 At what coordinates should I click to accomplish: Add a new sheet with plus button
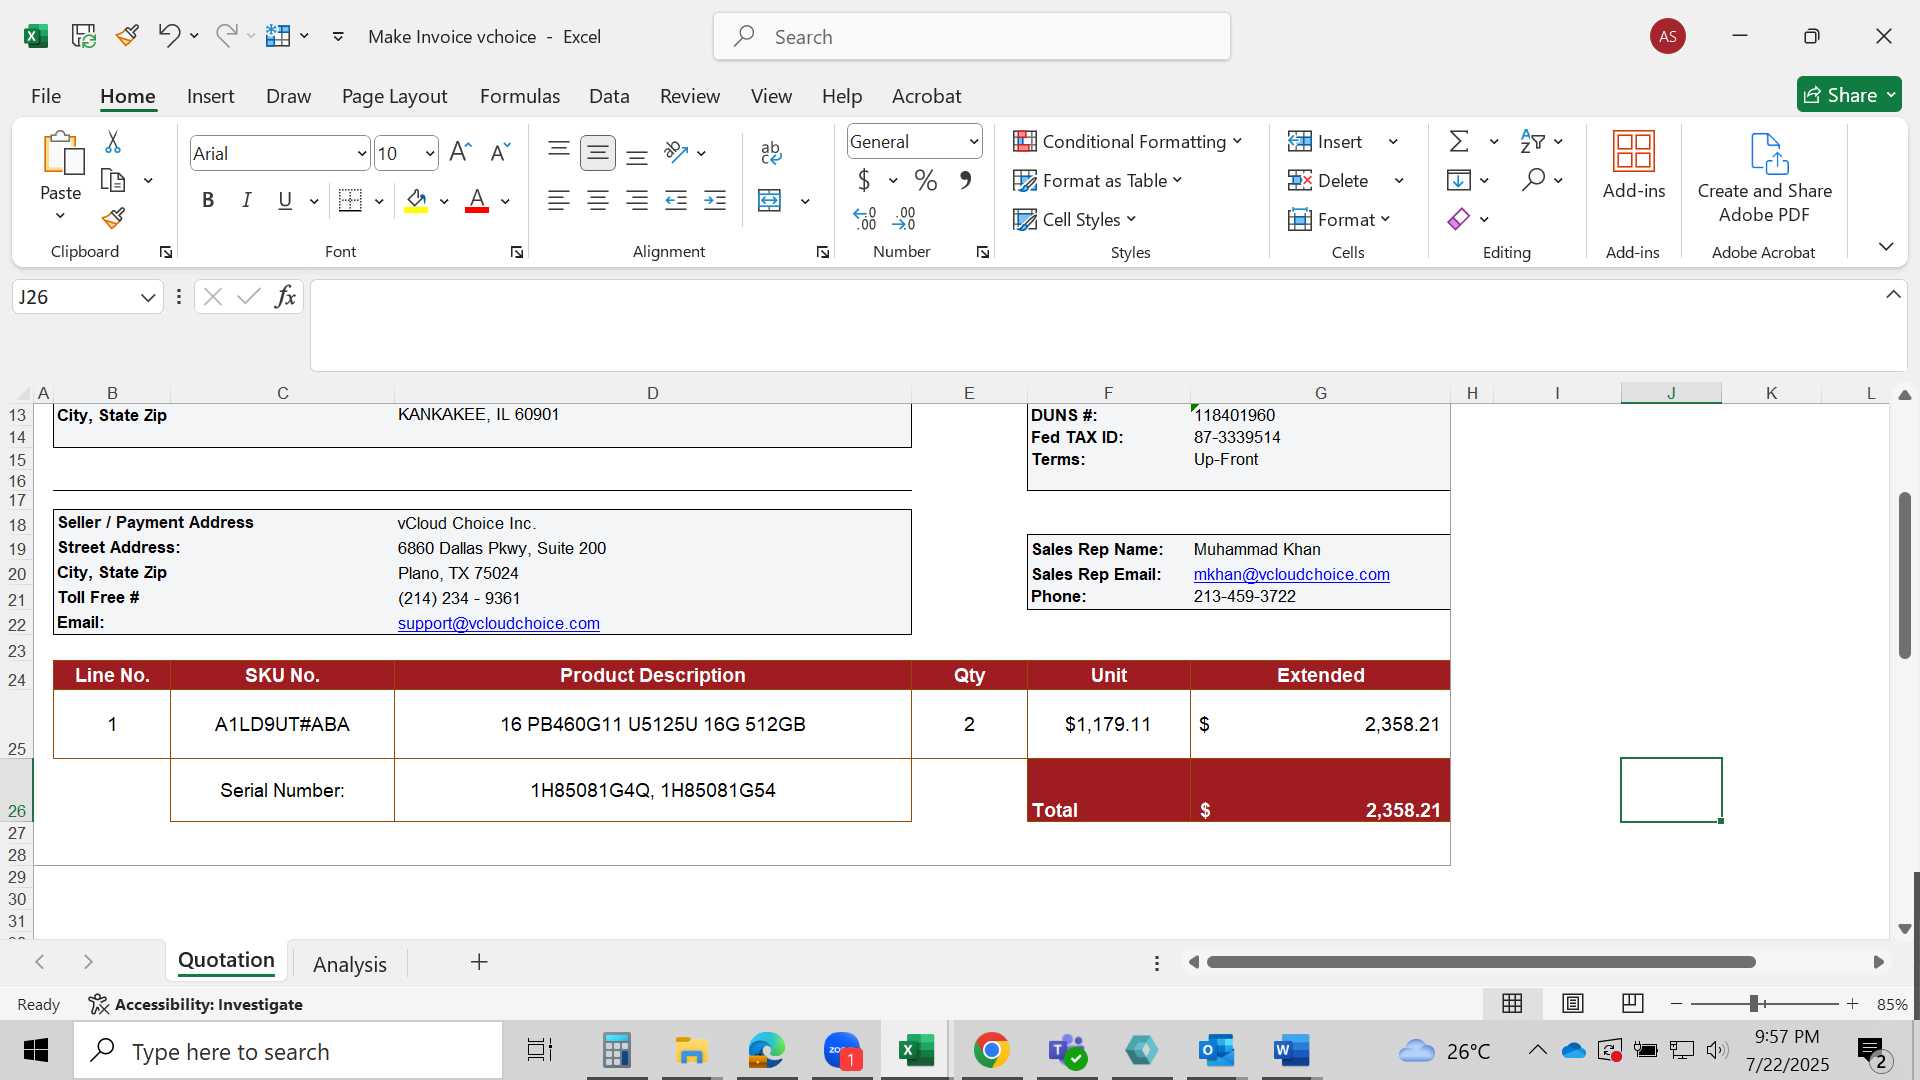[479, 962]
